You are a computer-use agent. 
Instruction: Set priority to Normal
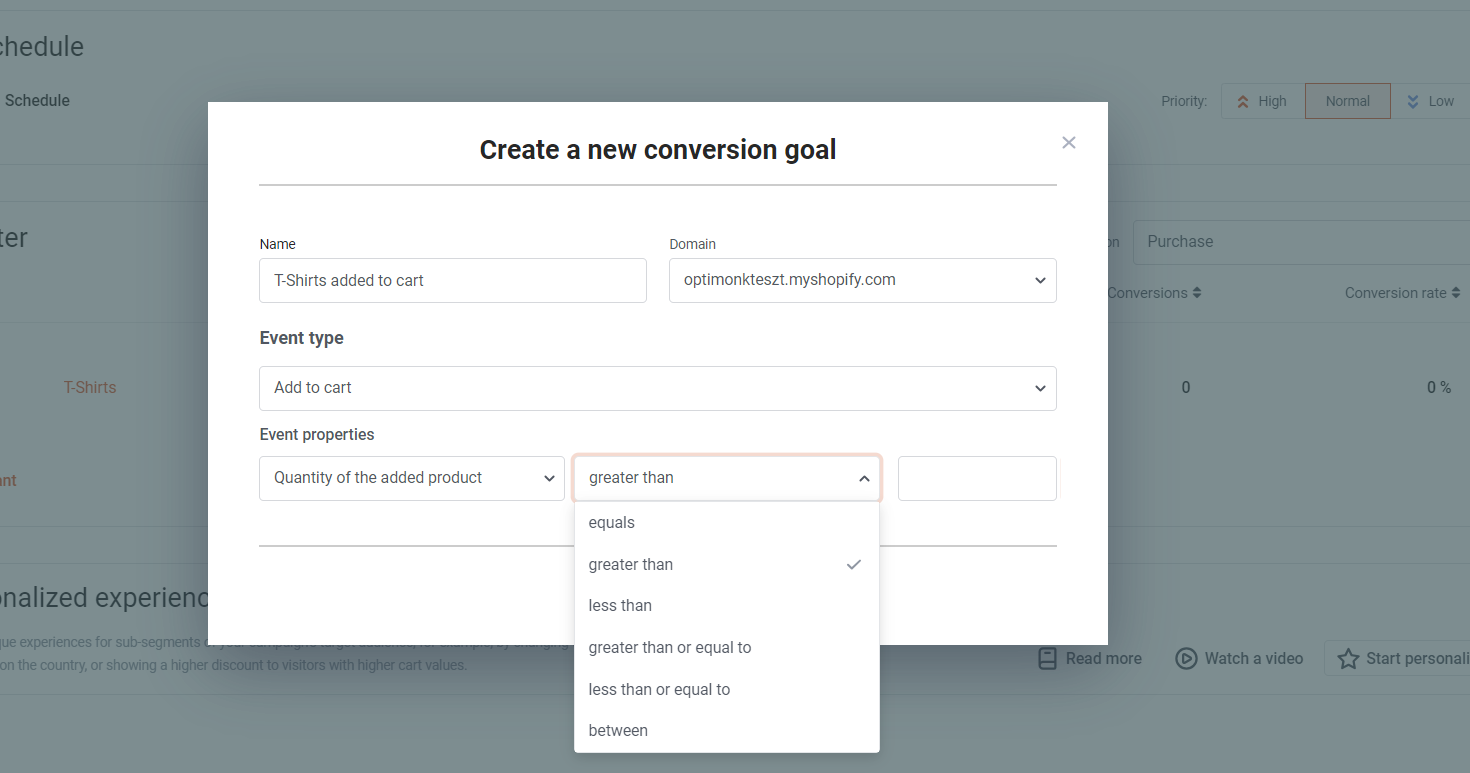coord(1348,101)
